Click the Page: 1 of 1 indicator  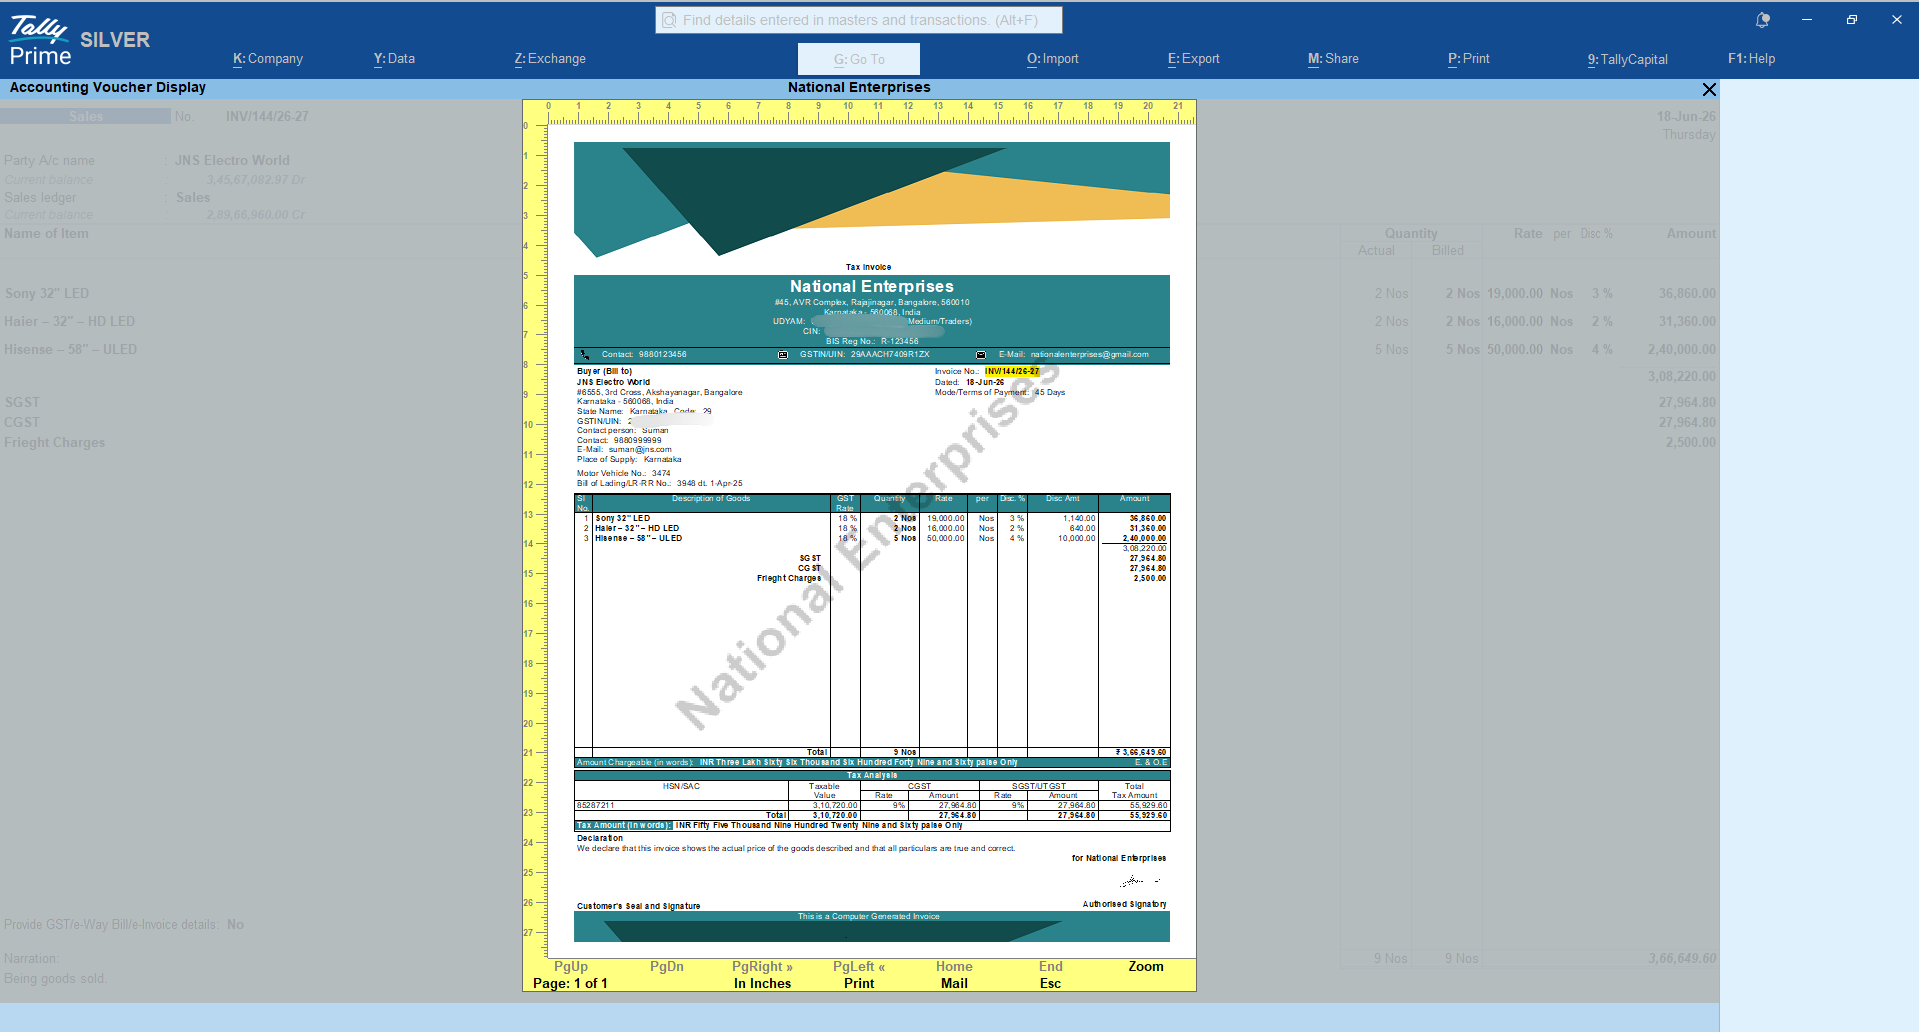point(570,984)
